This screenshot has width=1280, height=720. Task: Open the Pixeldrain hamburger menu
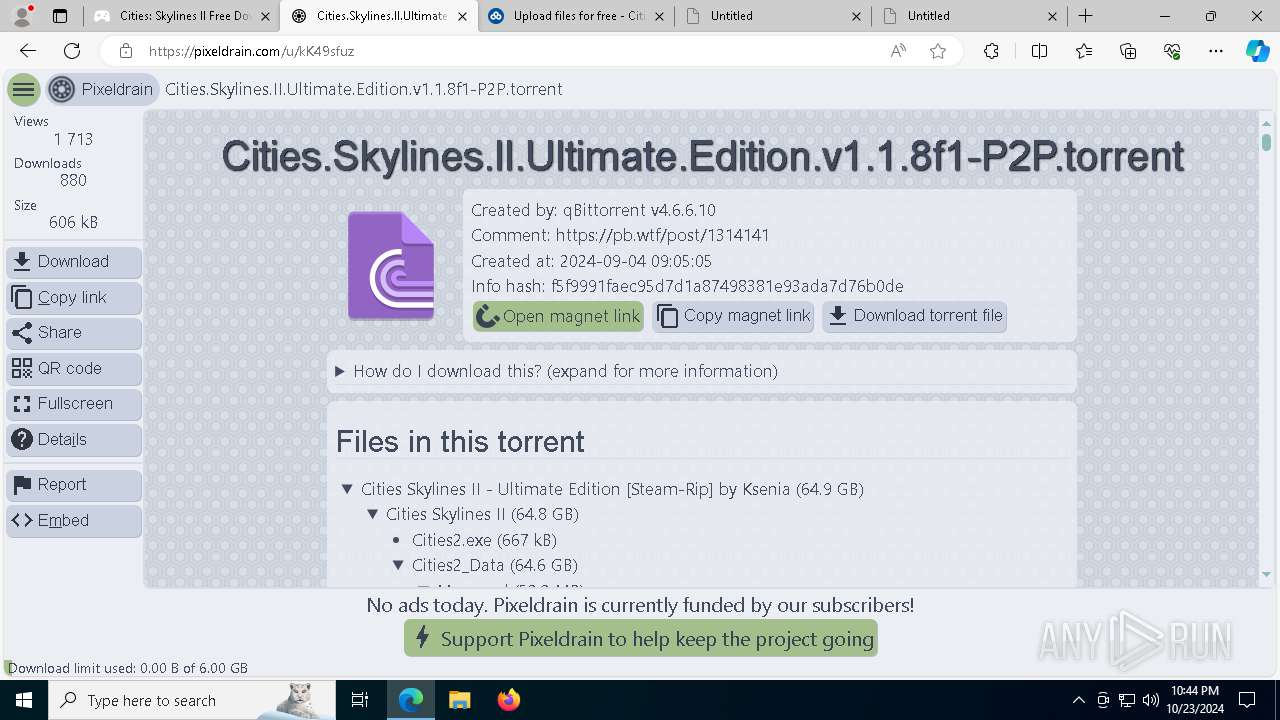click(24, 90)
